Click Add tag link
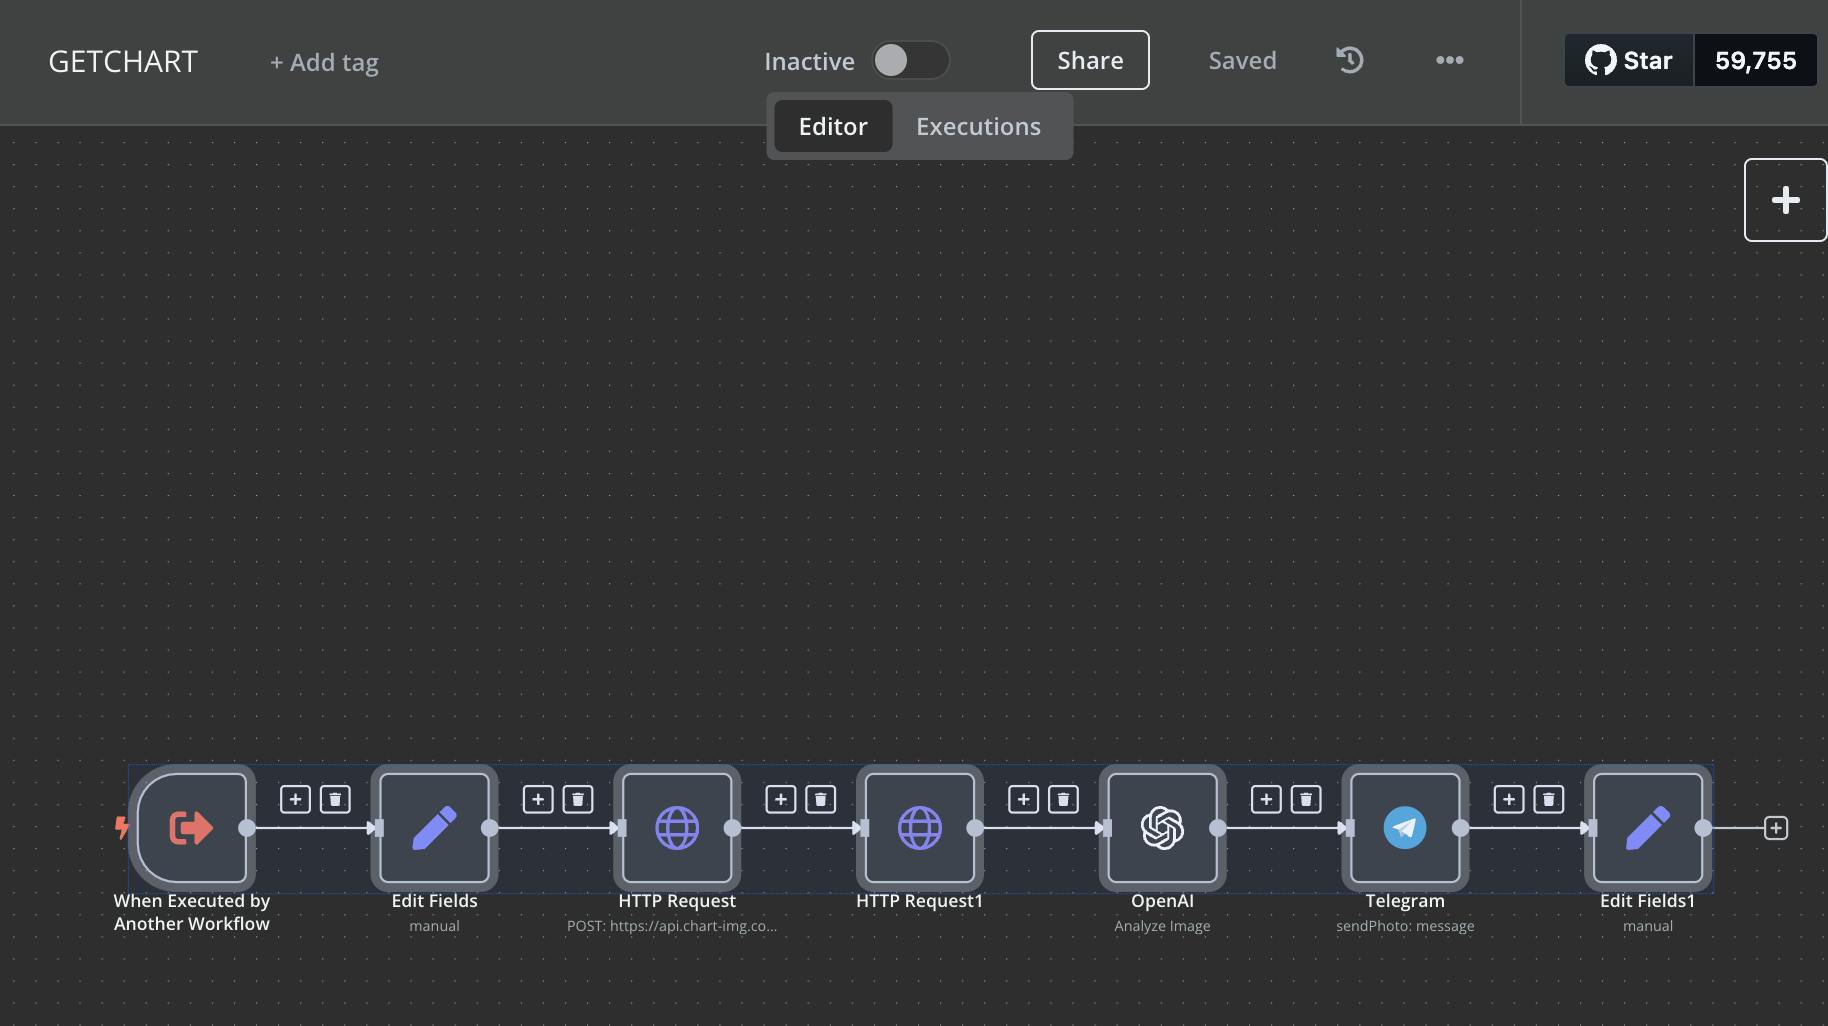 pos(324,62)
